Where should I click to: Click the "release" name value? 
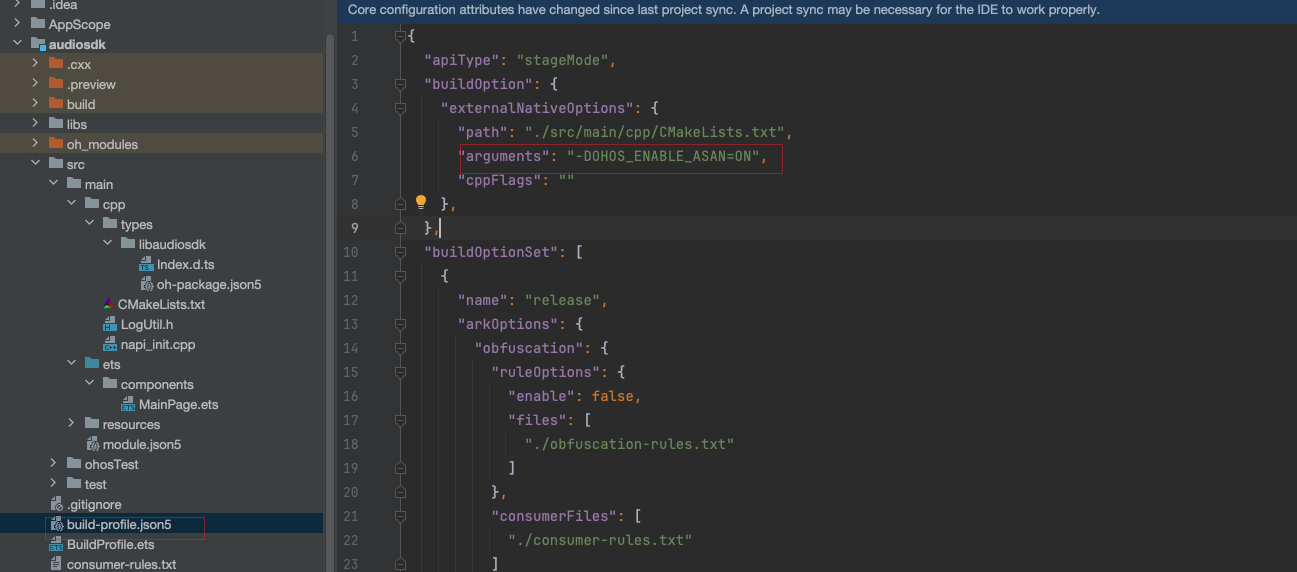562,300
